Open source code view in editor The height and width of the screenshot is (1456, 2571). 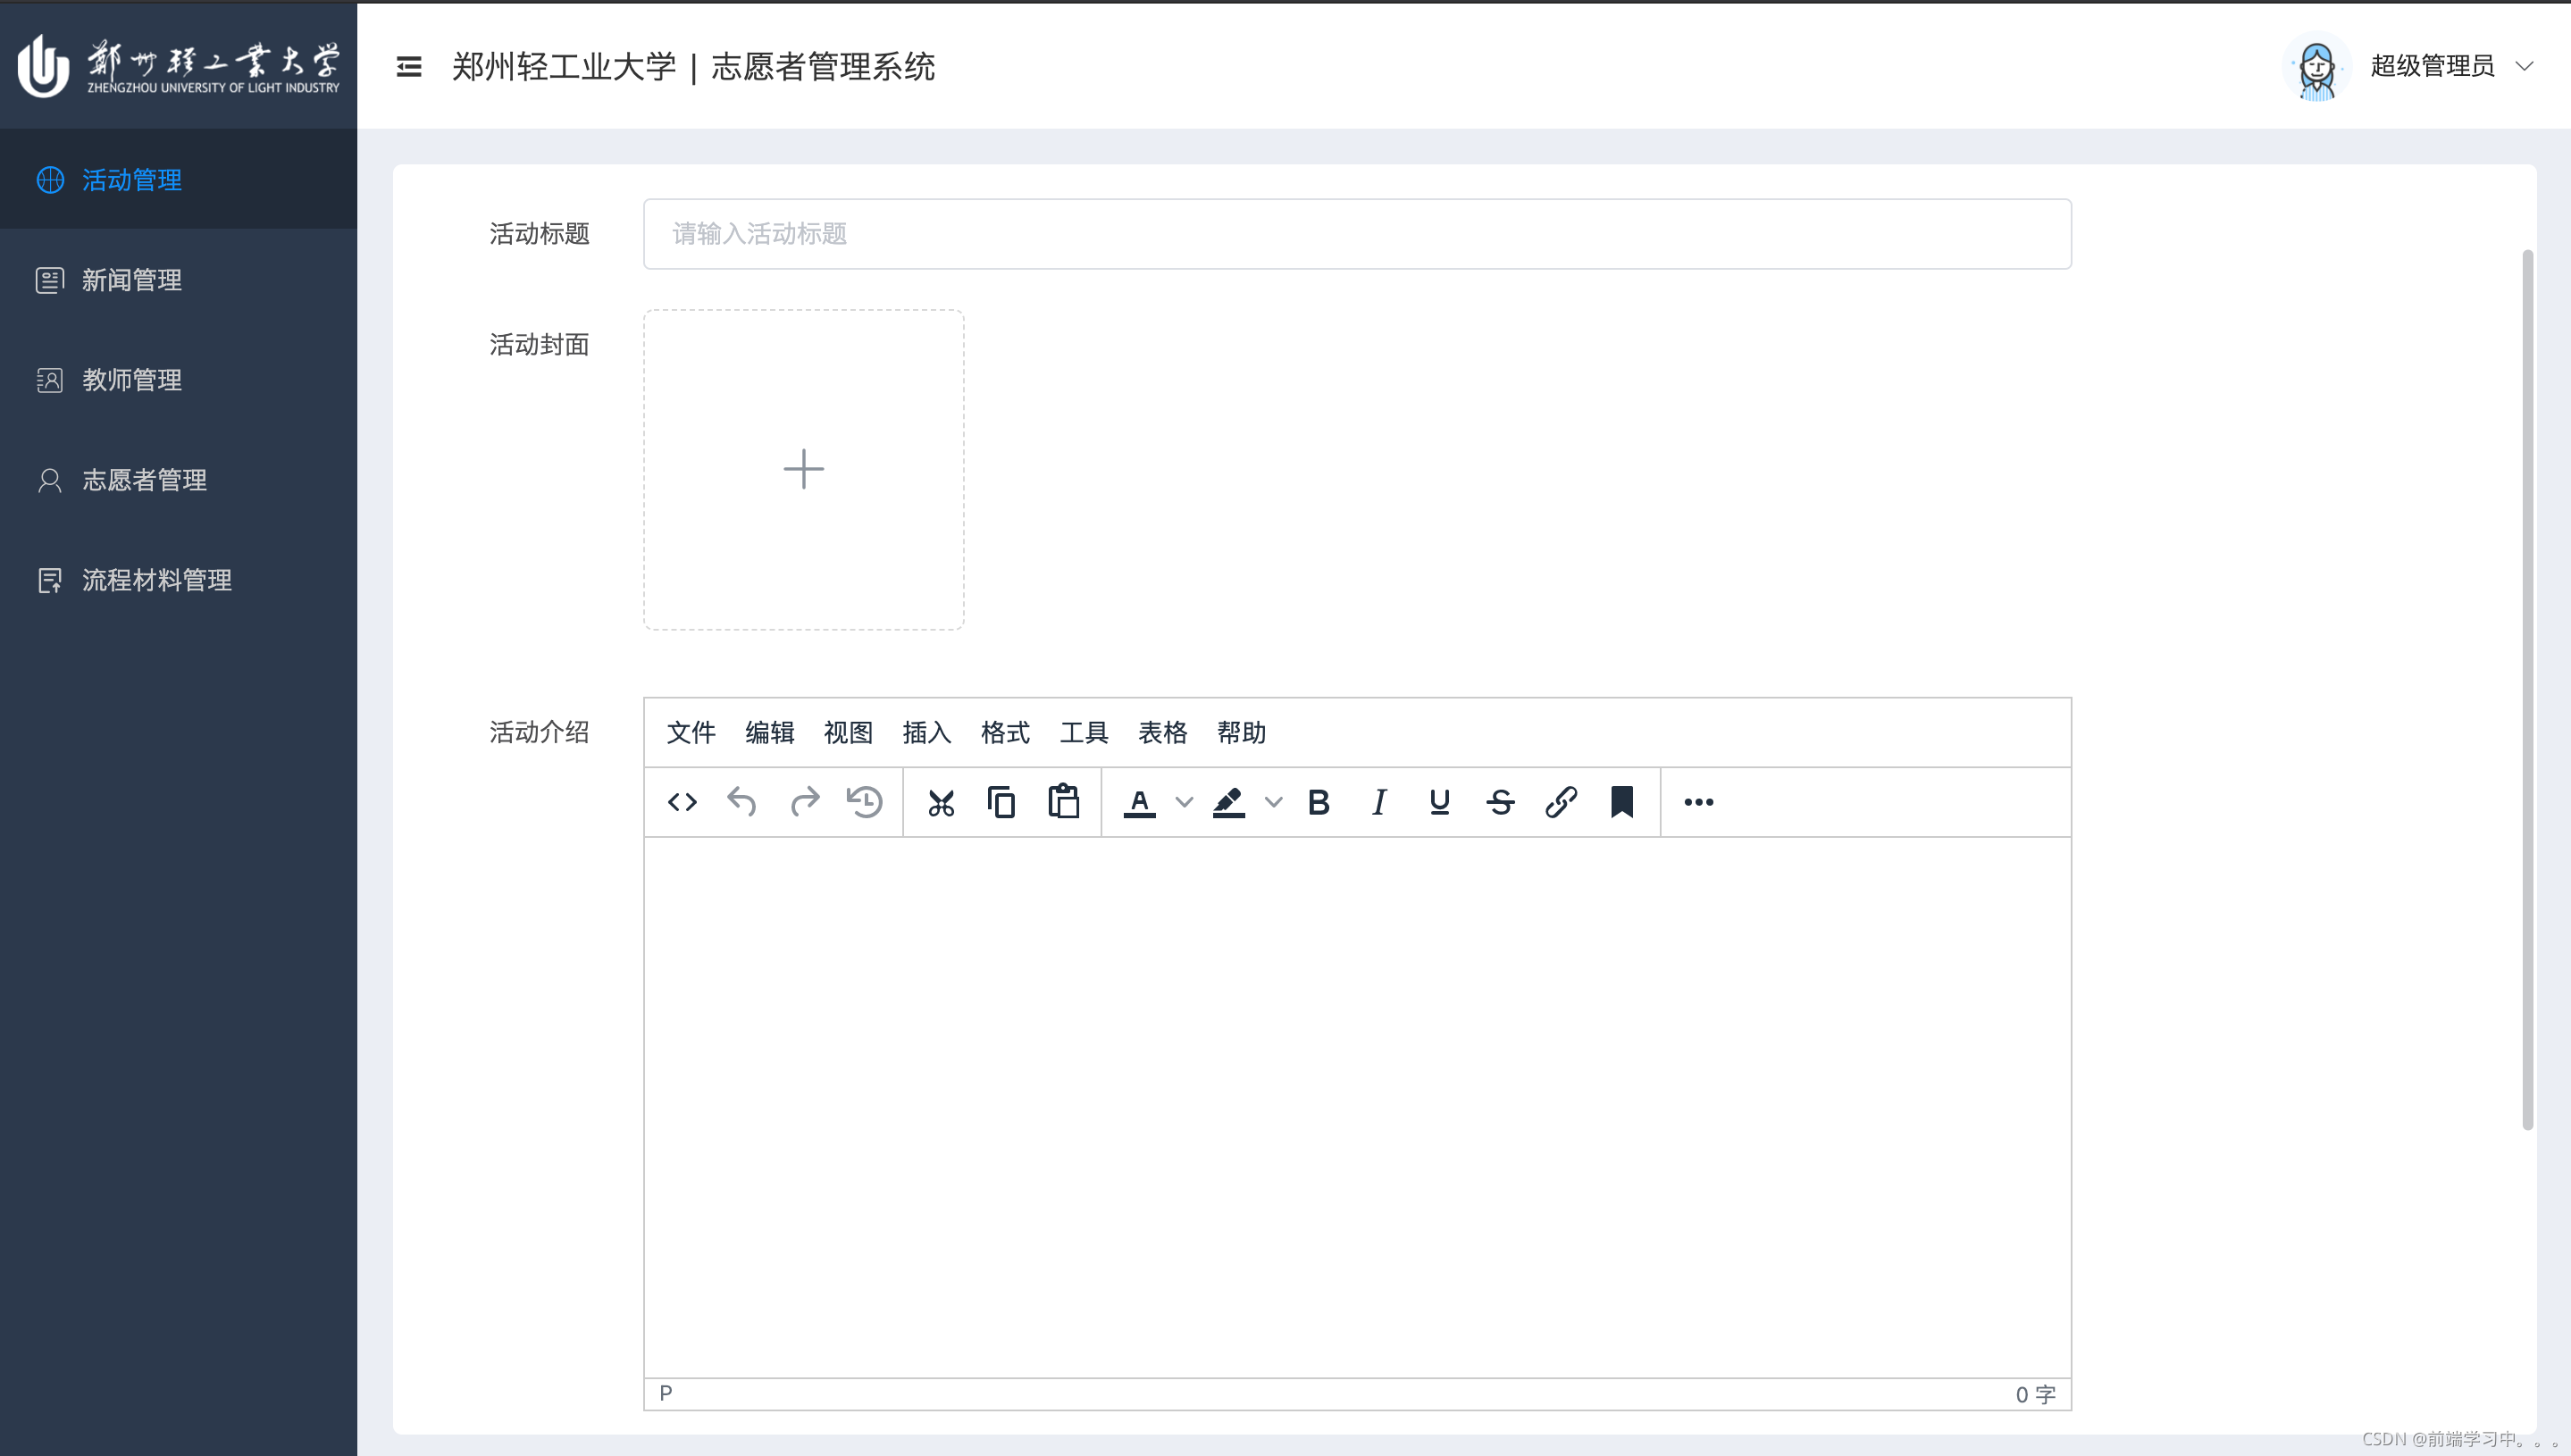[682, 802]
